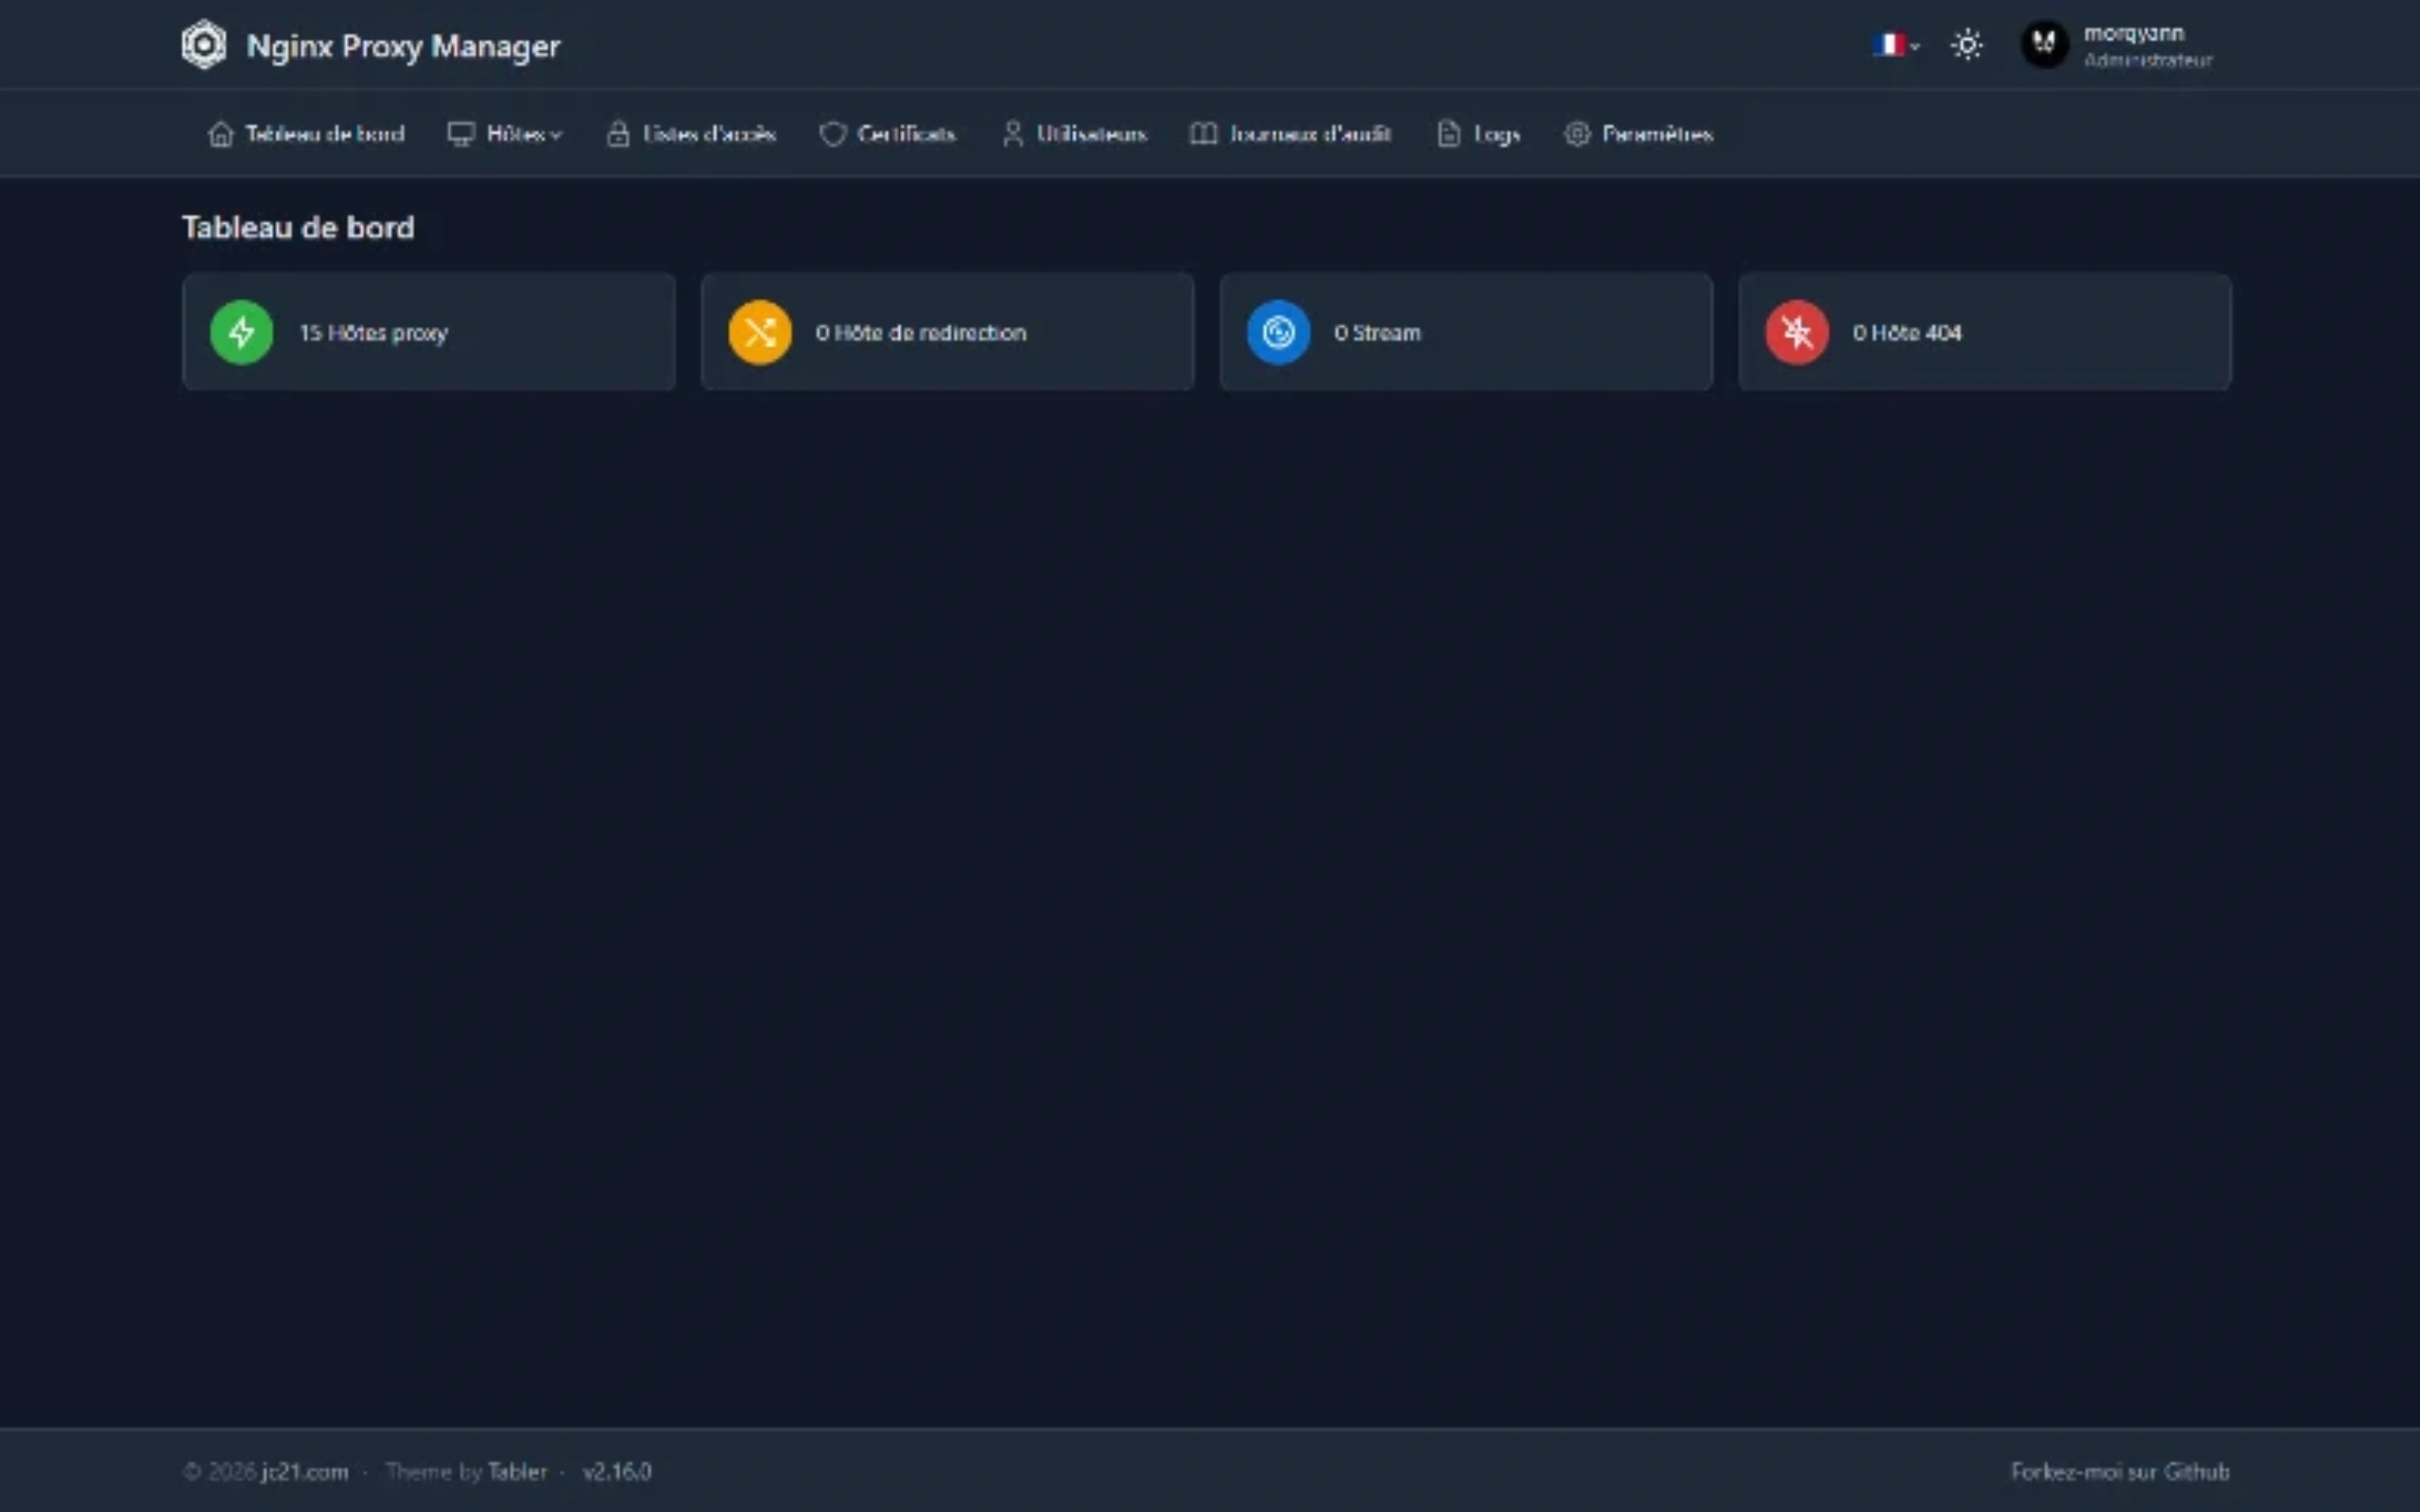Viewport: 2420px width, 1512px height.
Task: Open Logs menu item
Action: point(1479,134)
